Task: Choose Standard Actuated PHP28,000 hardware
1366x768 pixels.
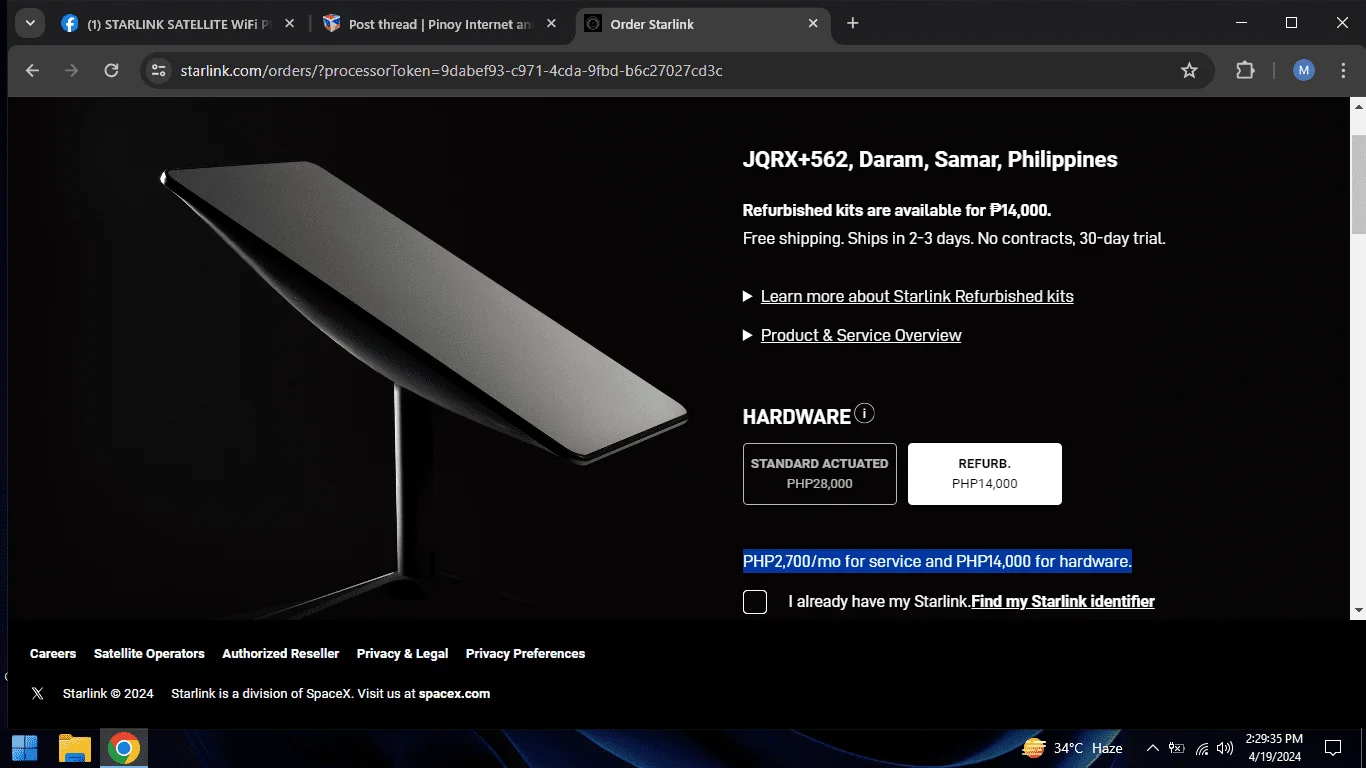Action: (x=820, y=474)
